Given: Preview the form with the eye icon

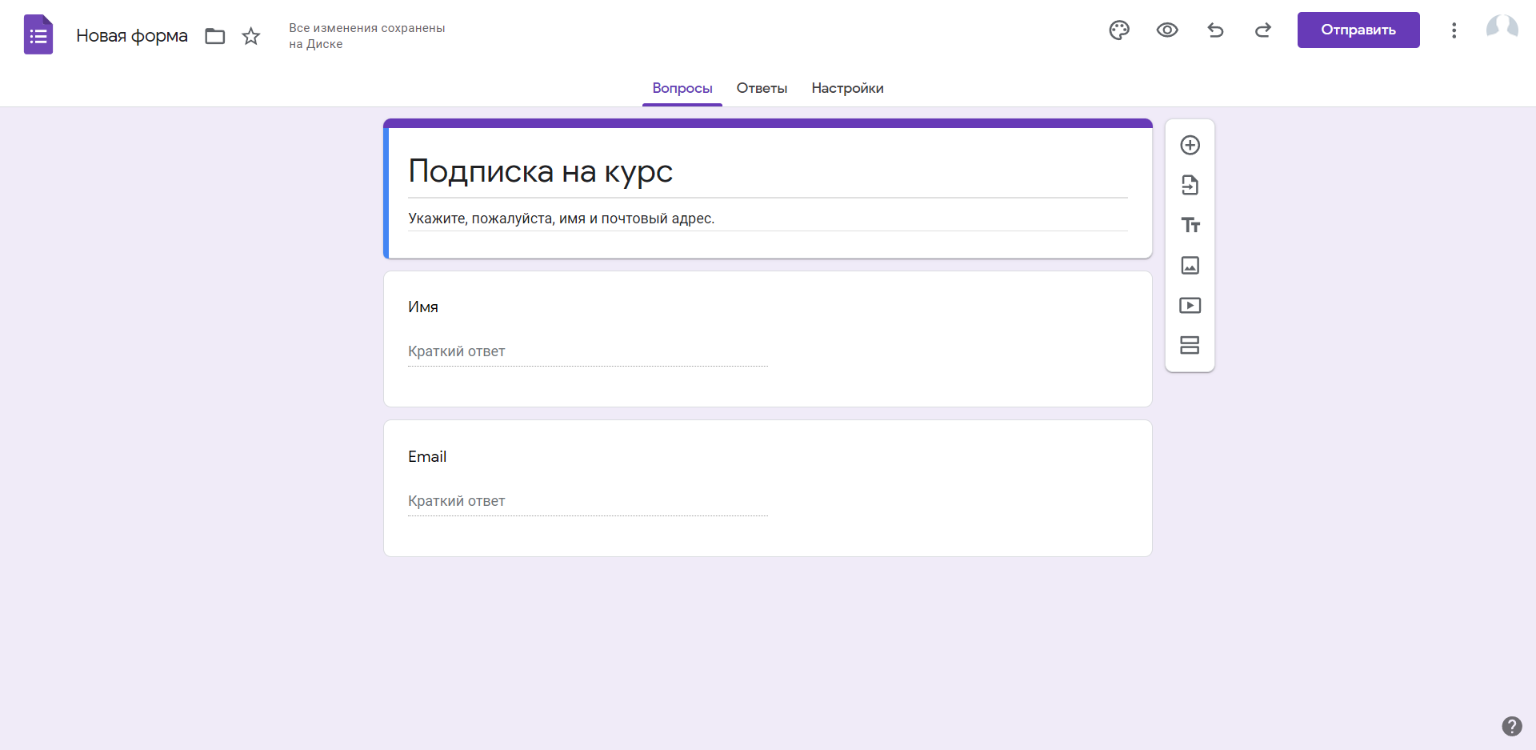Looking at the screenshot, I should (1167, 30).
